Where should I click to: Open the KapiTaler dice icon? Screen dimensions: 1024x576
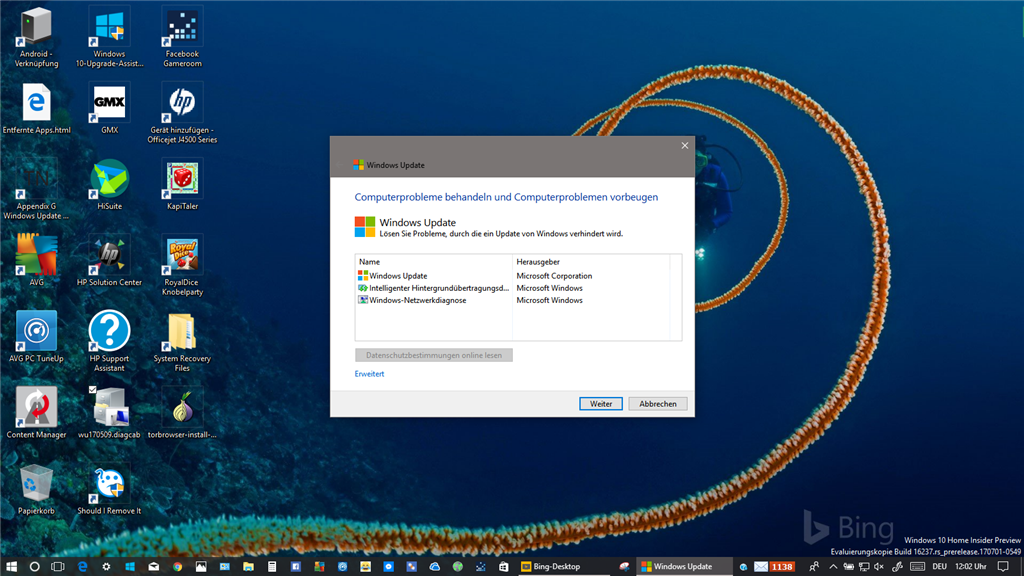(x=182, y=185)
